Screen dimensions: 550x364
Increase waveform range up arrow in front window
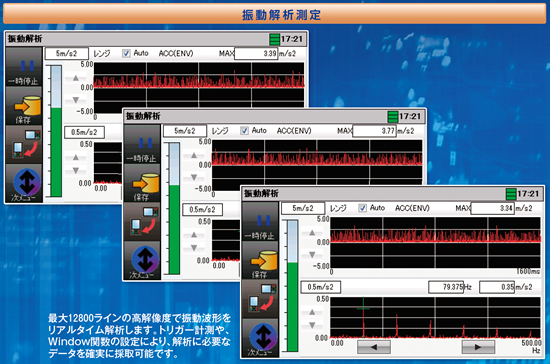point(312,233)
